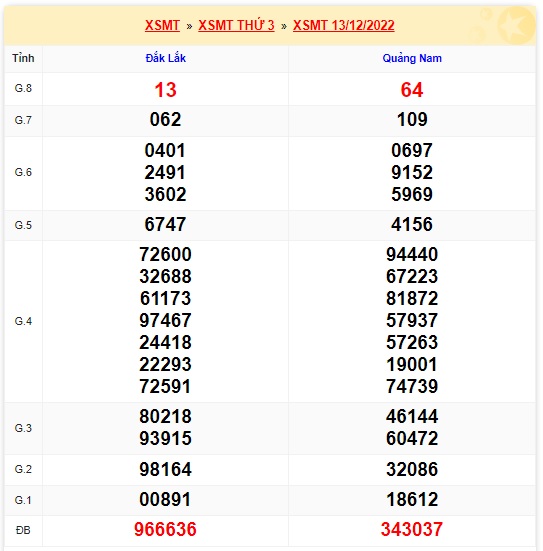Open the Đắk Lắk province link
The height and width of the screenshot is (551, 543).
click(166, 58)
